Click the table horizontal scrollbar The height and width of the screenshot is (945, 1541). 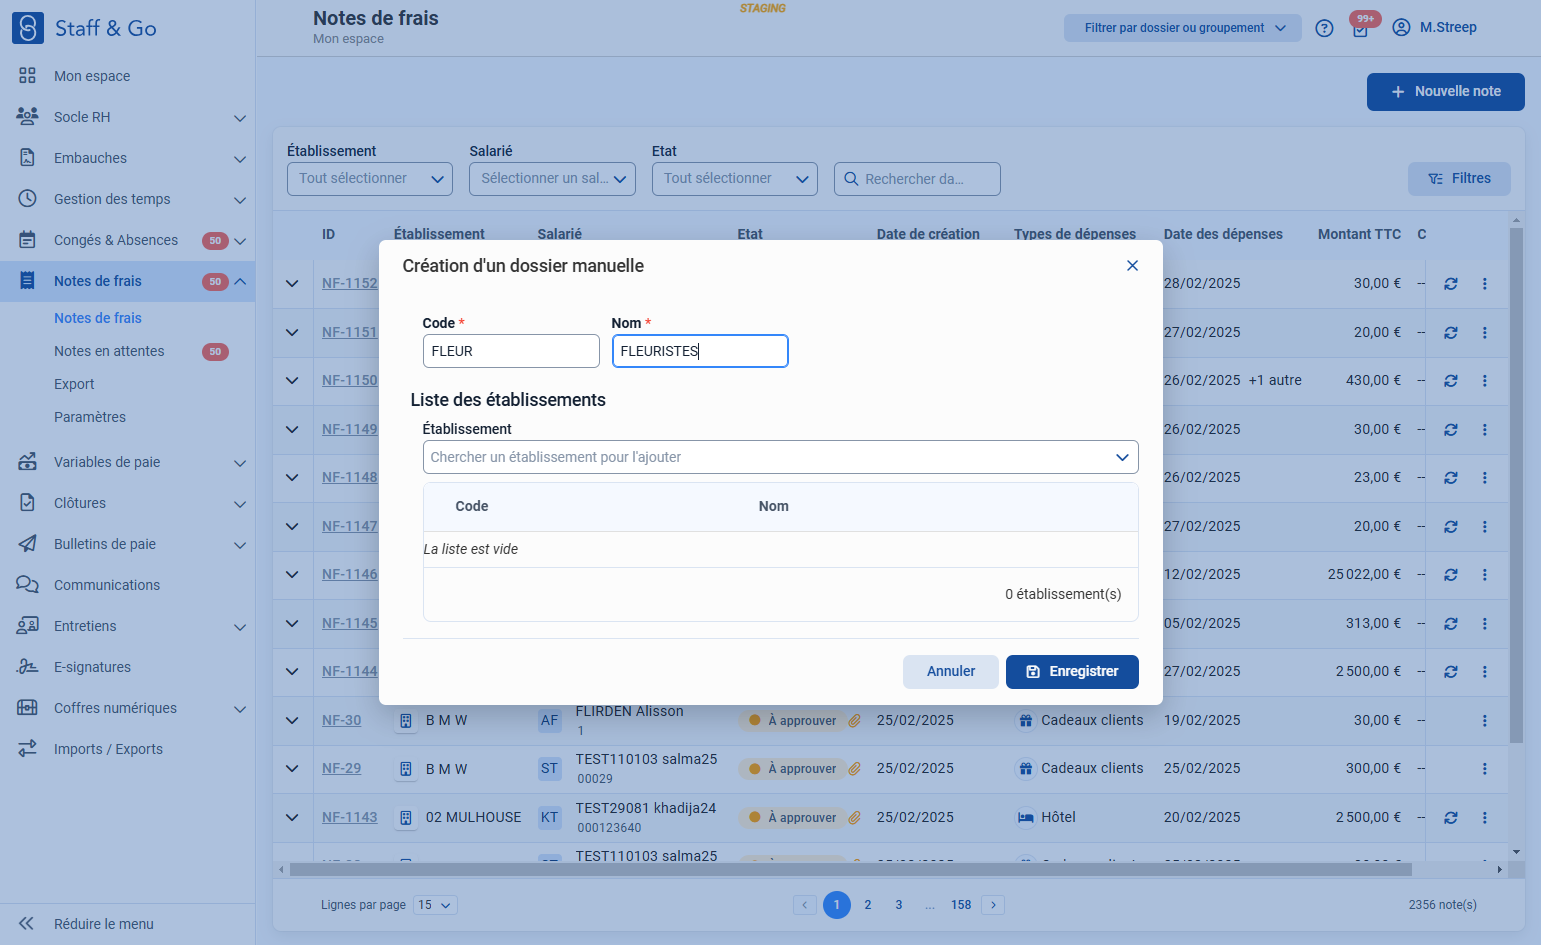850,870
